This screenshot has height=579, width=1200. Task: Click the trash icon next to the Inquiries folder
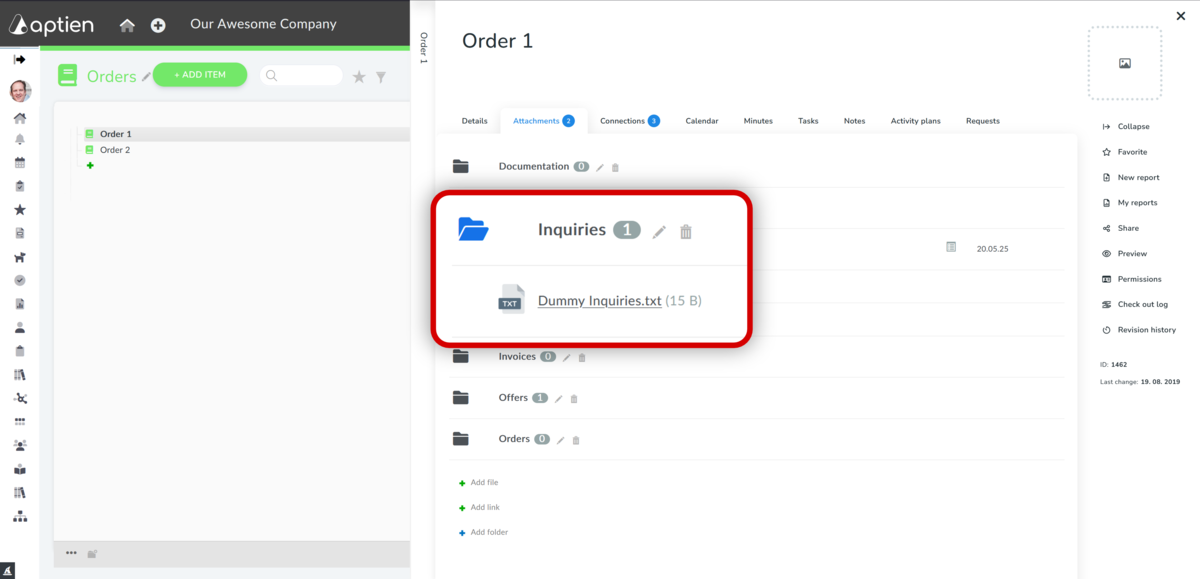pos(686,231)
